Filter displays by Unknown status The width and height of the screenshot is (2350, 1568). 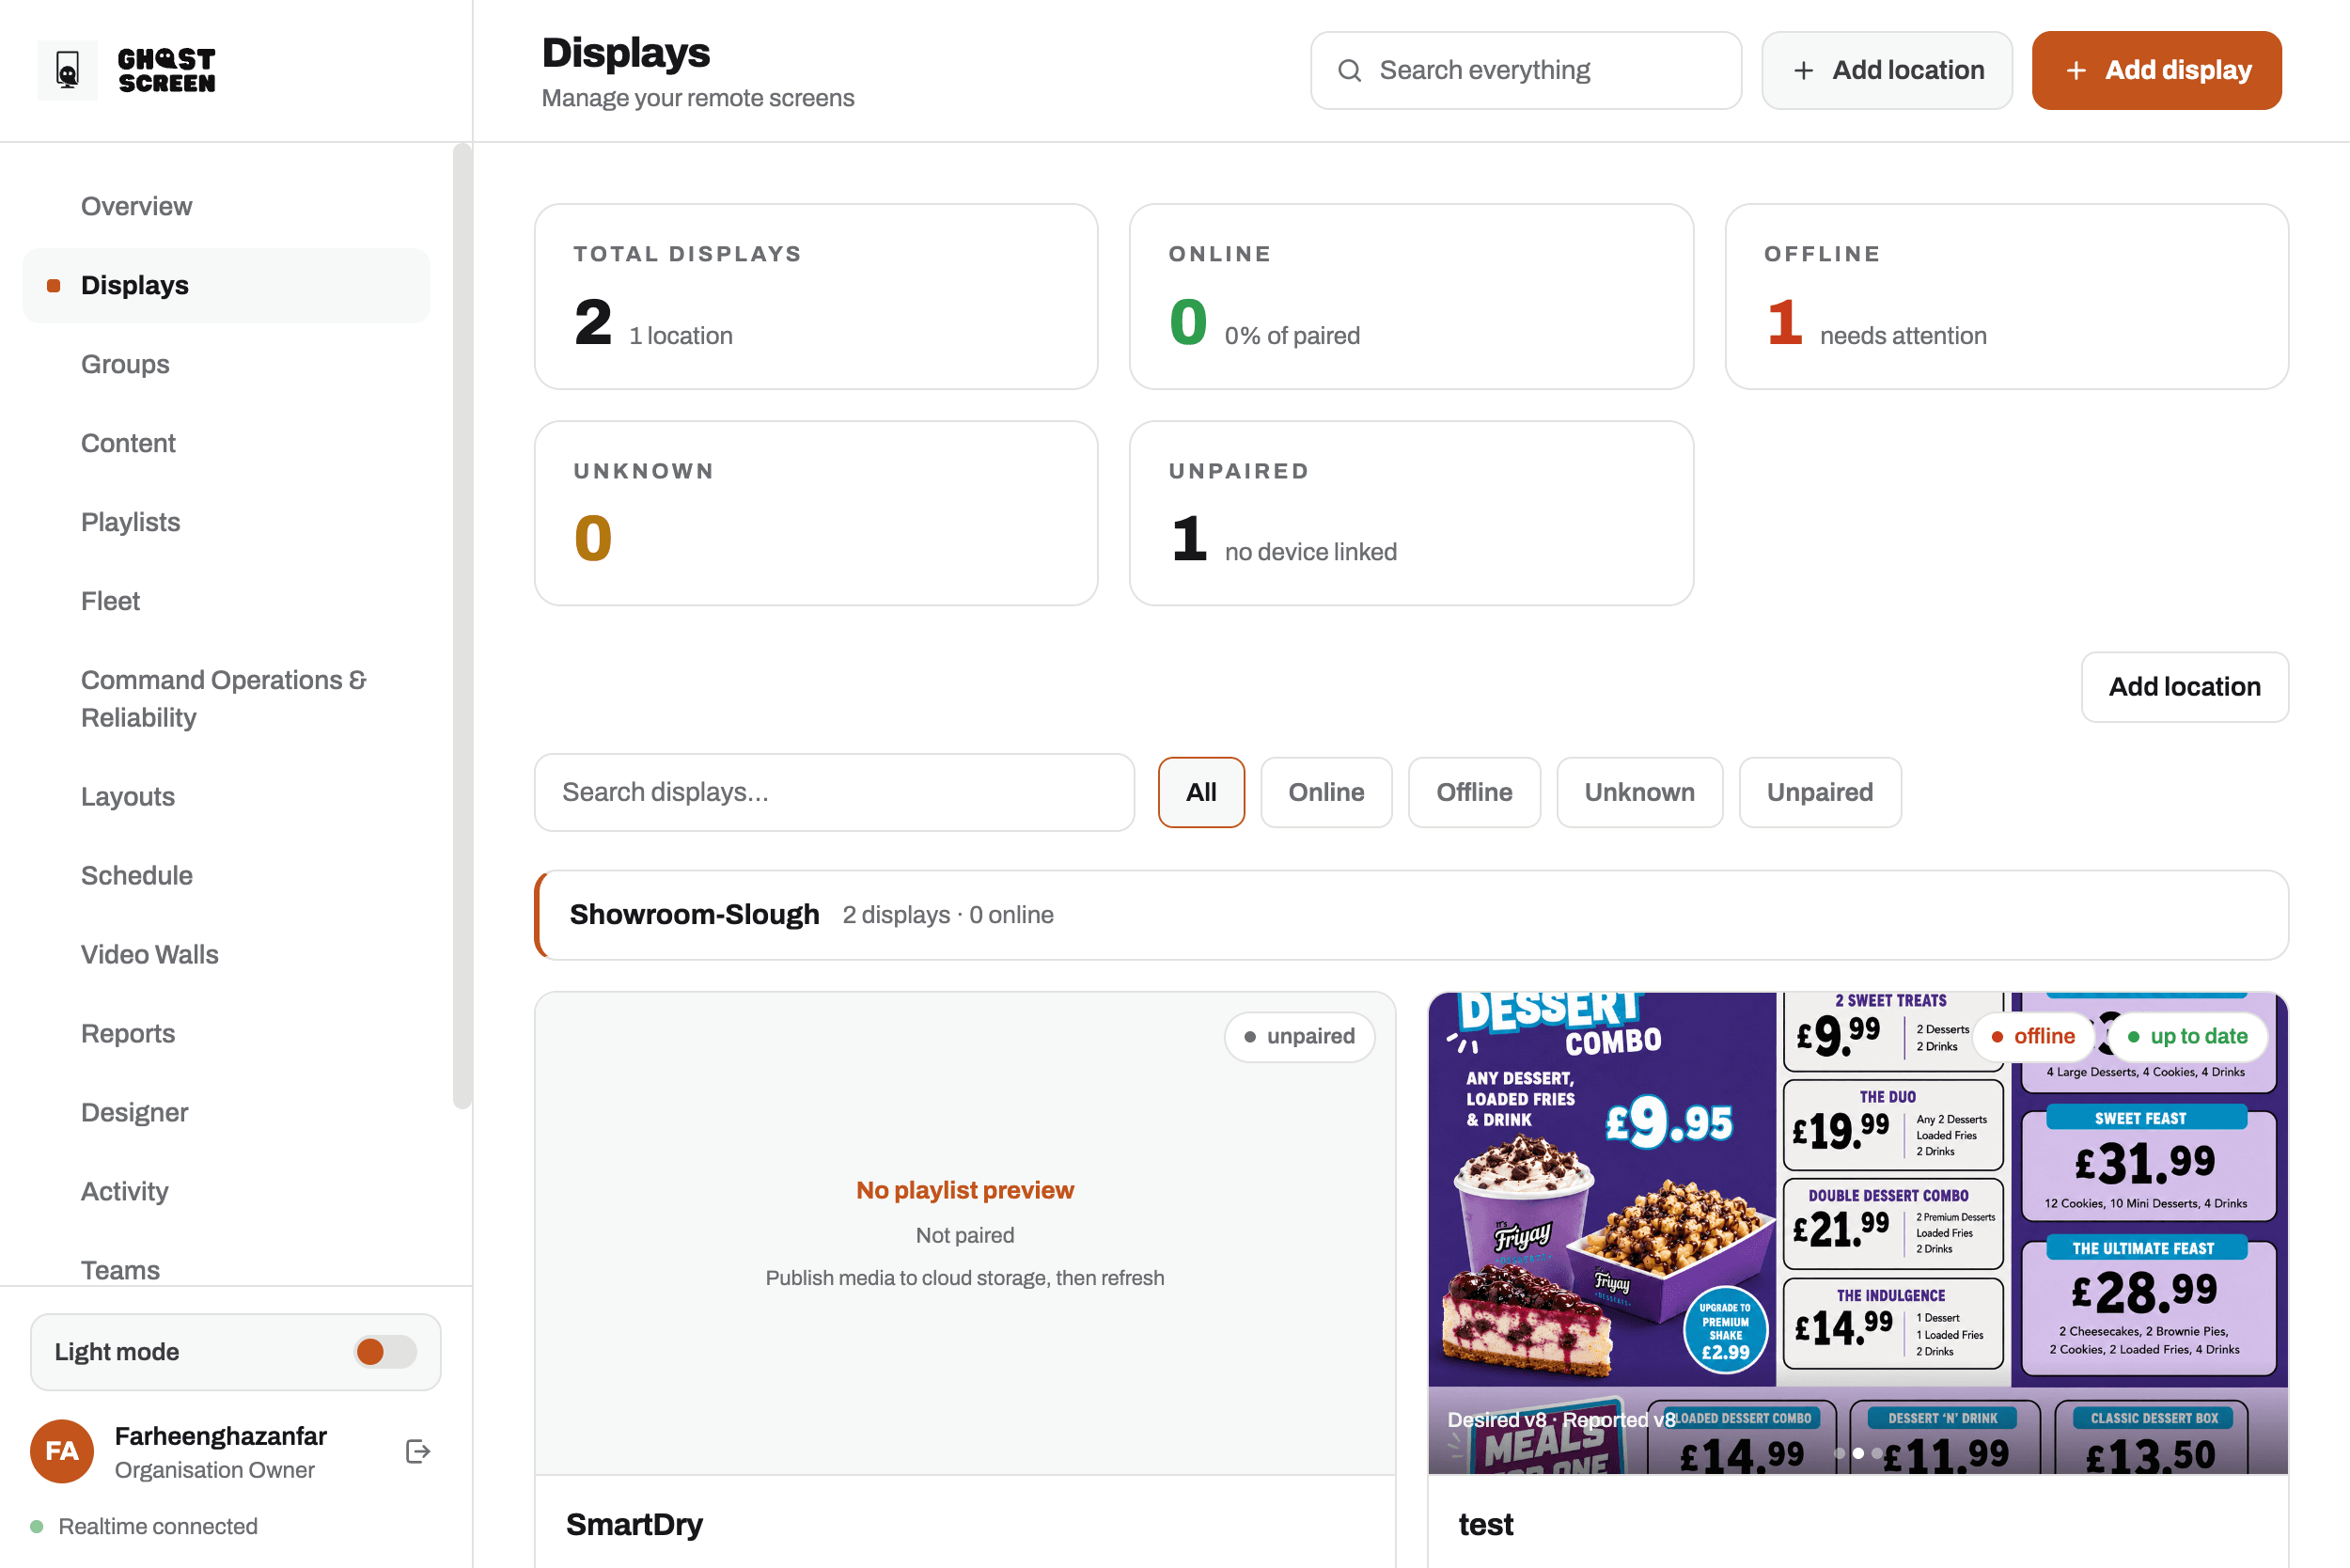[x=1639, y=792]
